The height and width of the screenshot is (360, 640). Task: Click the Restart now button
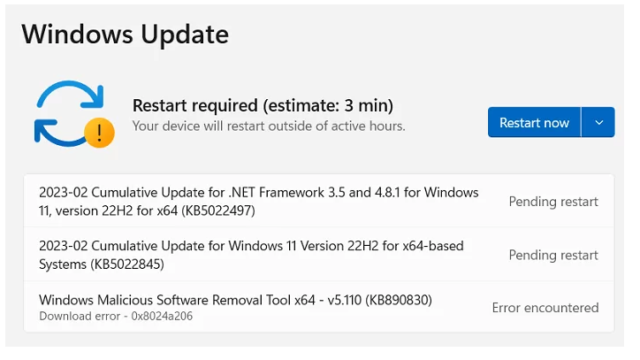534,122
